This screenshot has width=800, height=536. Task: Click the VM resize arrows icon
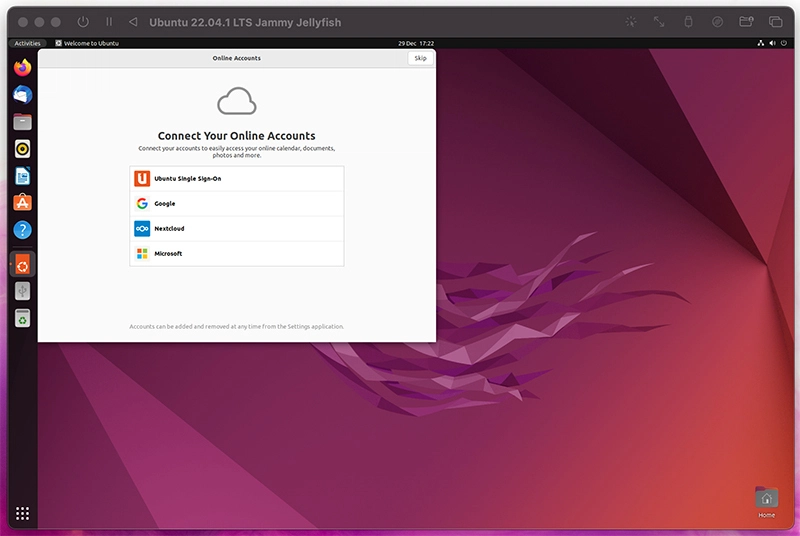click(659, 22)
